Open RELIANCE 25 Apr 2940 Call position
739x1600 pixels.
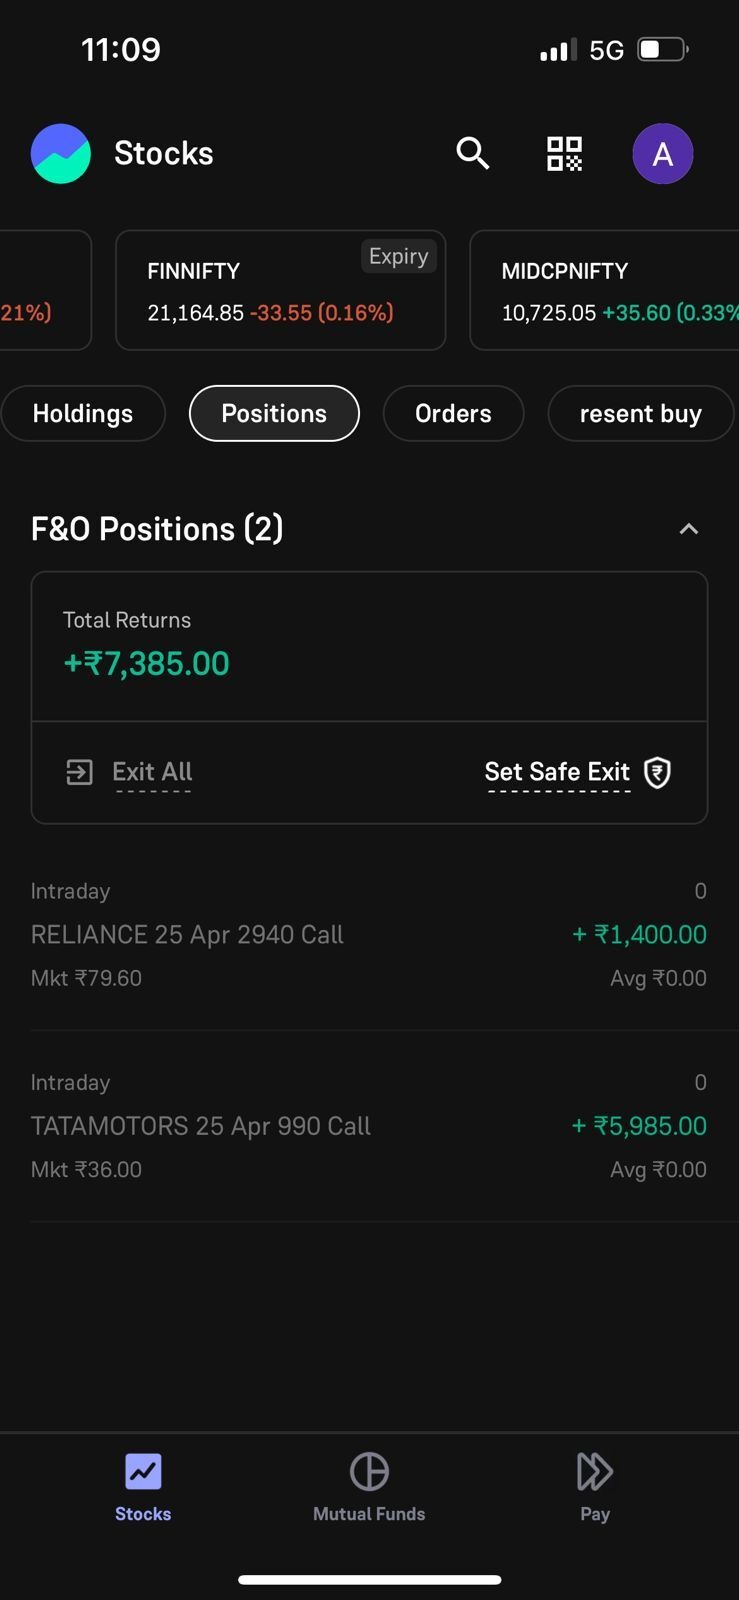368,935
